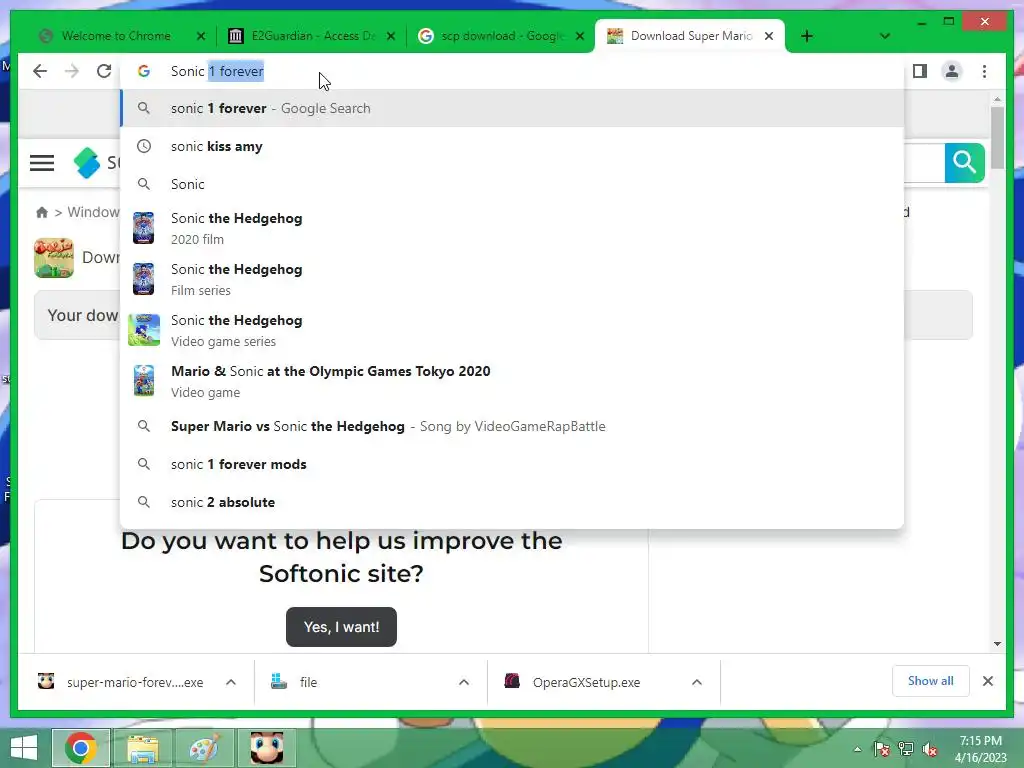The width and height of the screenshot is (1024, 768).
Task: Expand options for file download
Action: (464, 682)
